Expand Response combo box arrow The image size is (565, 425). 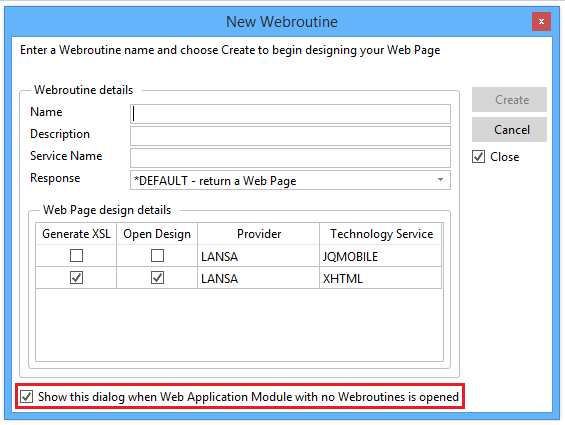(440, 180)
